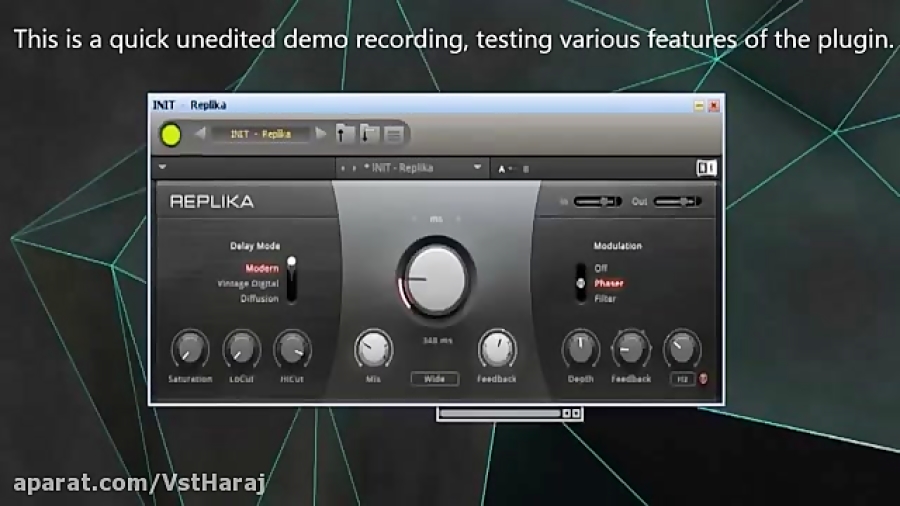Click the LoCut knob

point(242,349)
